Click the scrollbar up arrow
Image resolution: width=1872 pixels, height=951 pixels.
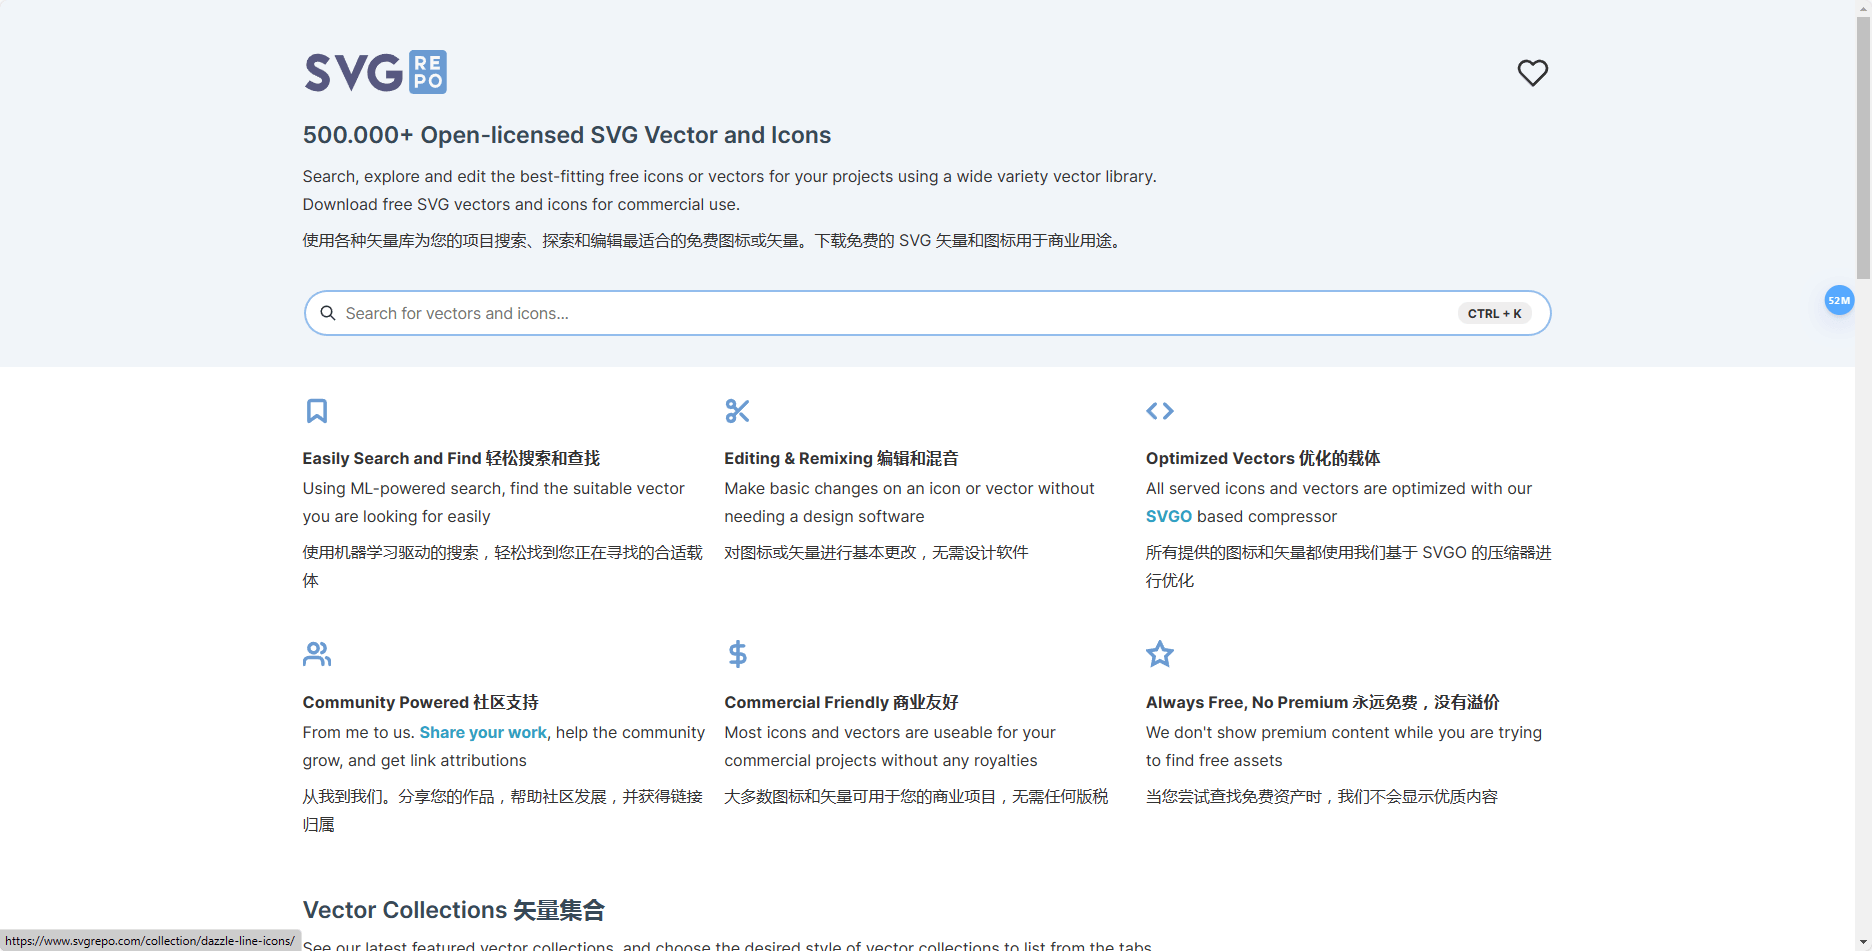1863,8
